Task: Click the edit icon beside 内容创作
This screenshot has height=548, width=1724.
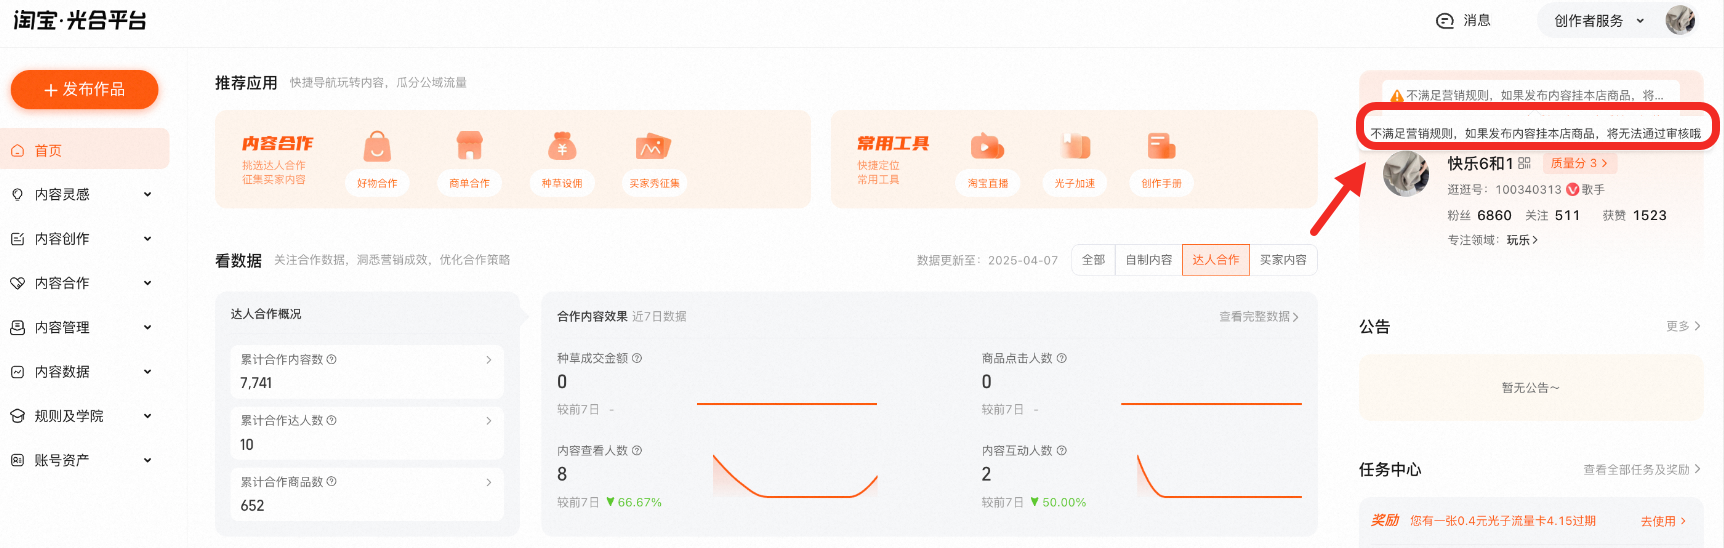Action: [x=17, y=239]
